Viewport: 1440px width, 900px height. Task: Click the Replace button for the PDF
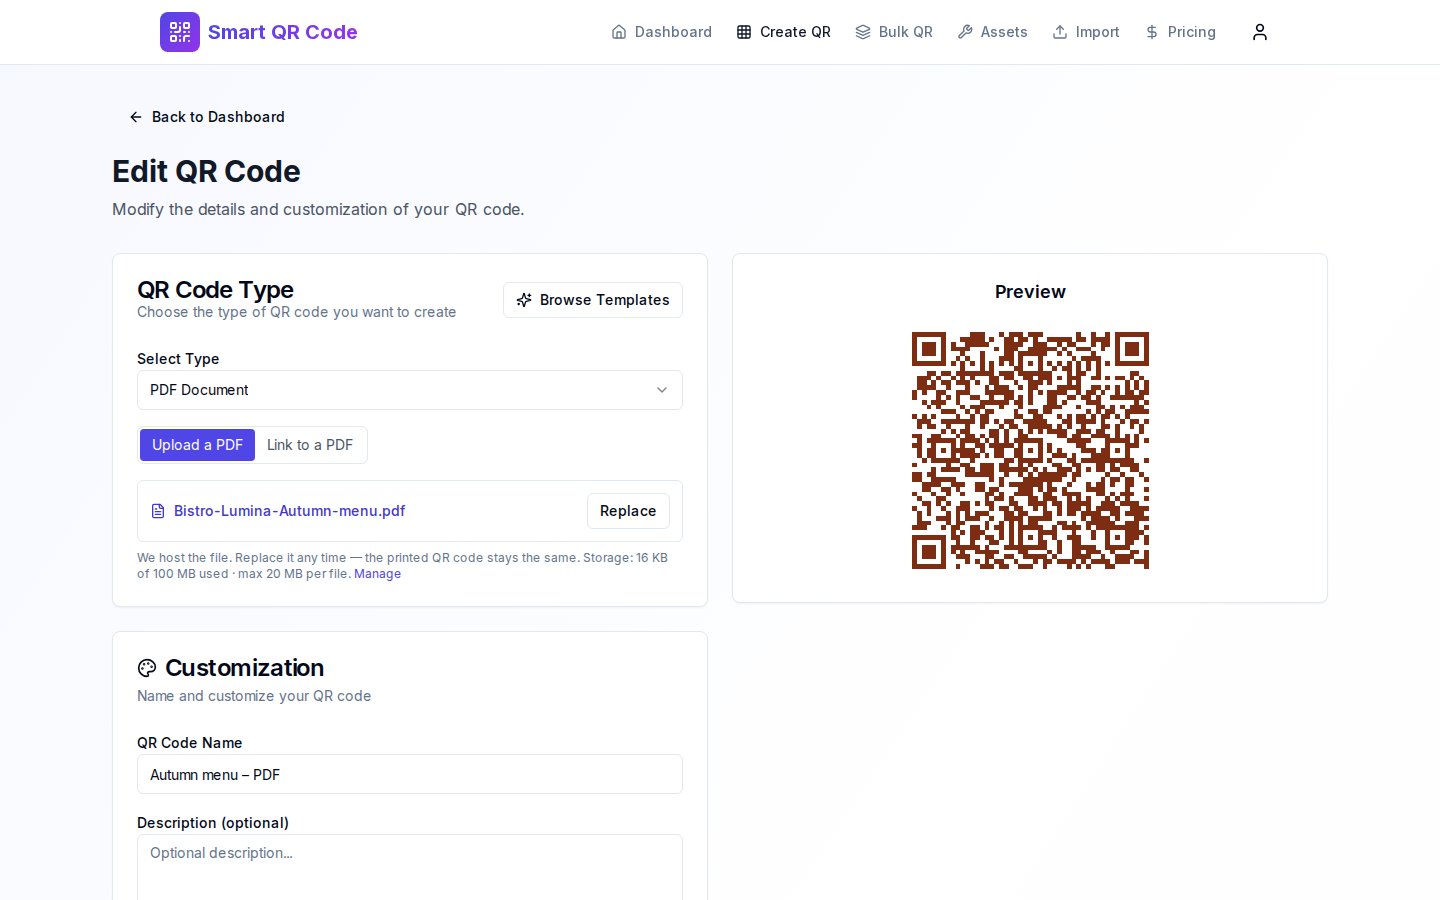pos(628,511)
